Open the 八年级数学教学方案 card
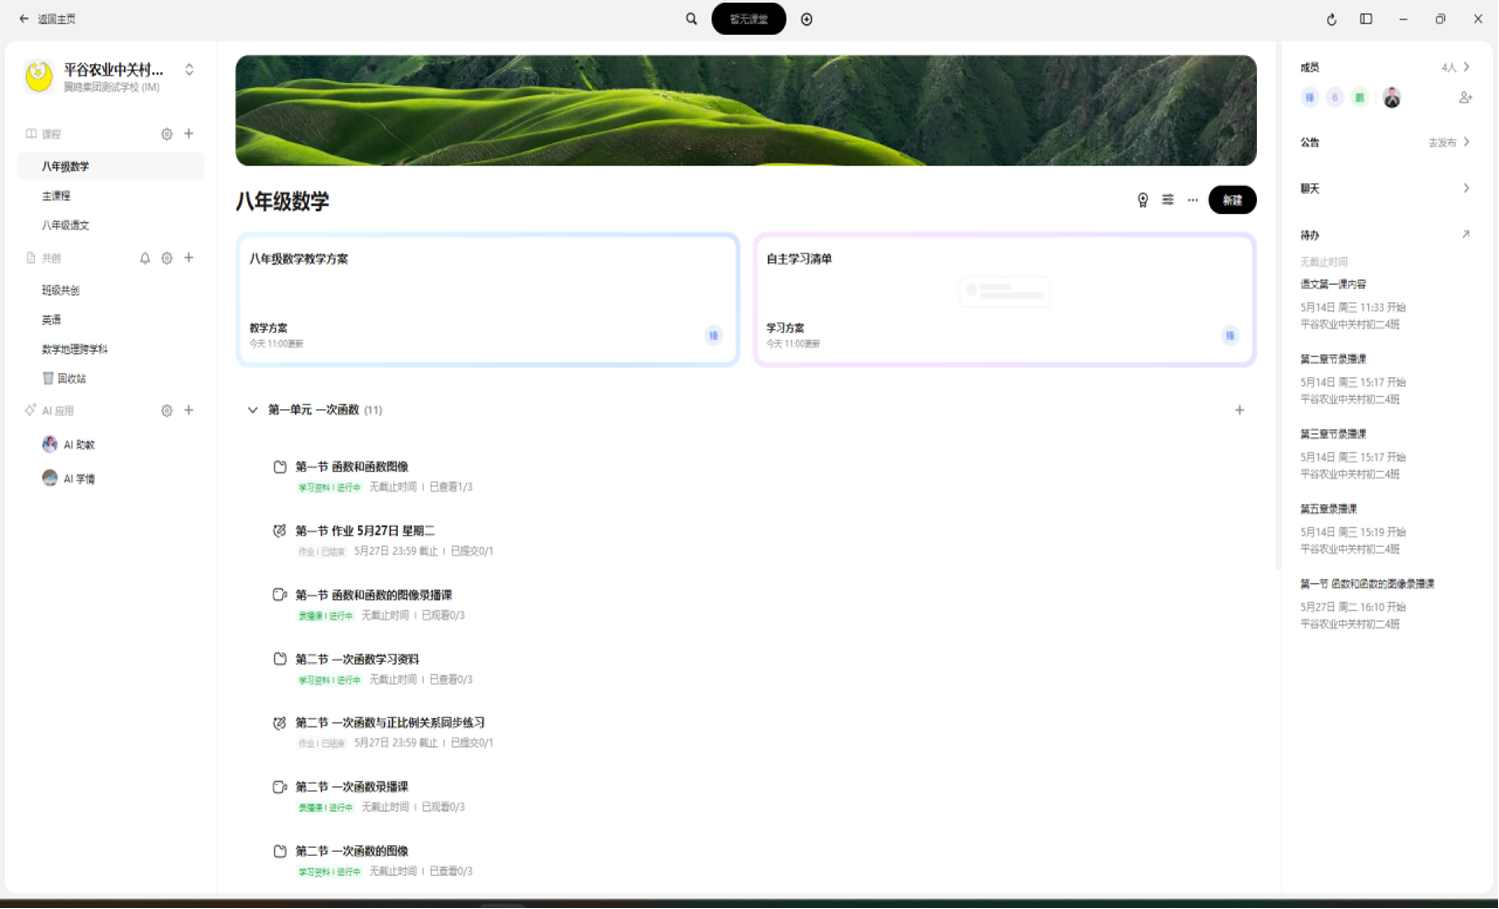This screenshot has height=909, width=1499. [x=488, y=299]
